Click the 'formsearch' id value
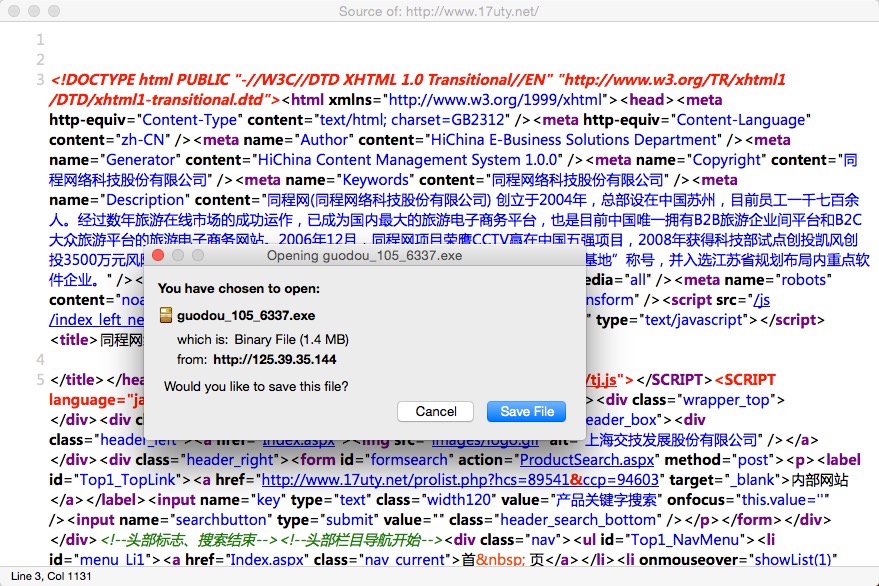The height and width of the screenshot is (586, 879). click(409, 460)
